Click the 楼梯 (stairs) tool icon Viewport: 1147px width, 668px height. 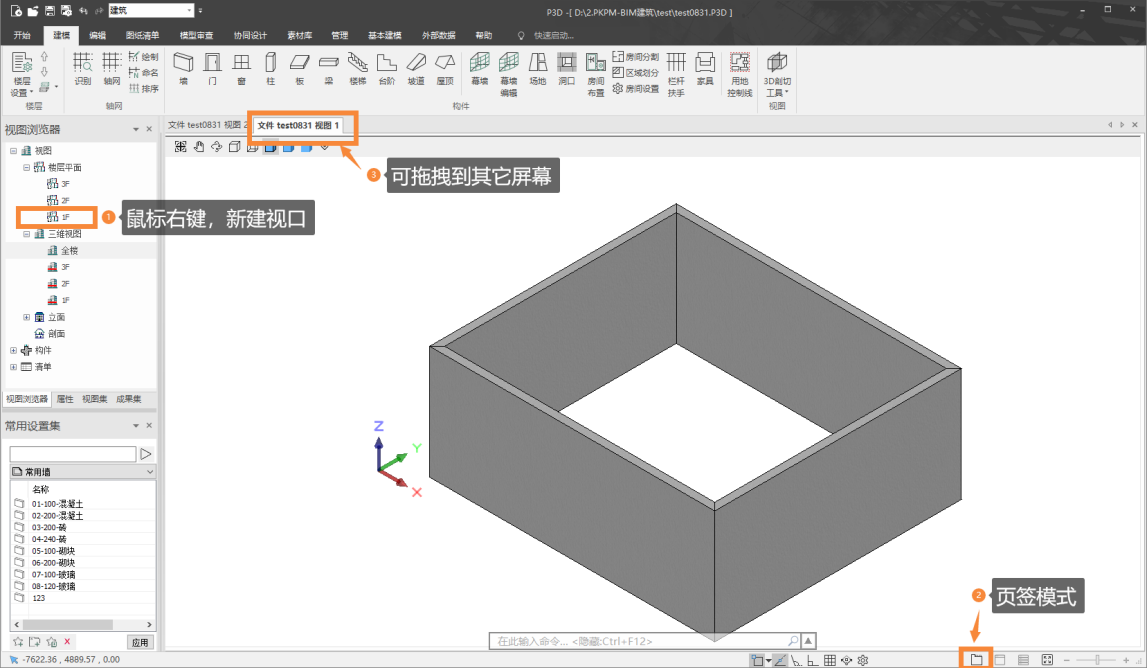pyautogui.click(x=358, y=68)
